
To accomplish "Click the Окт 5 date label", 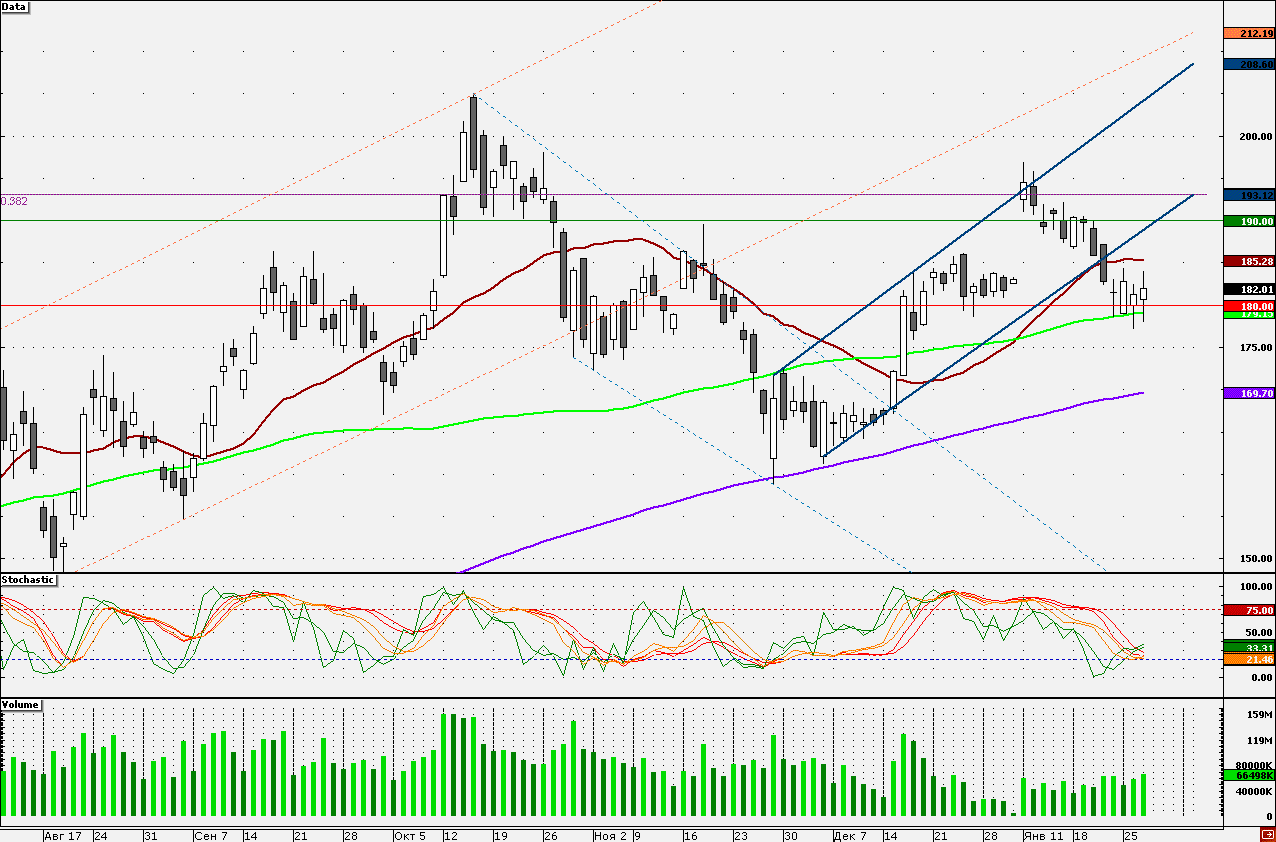I will 410,835.
